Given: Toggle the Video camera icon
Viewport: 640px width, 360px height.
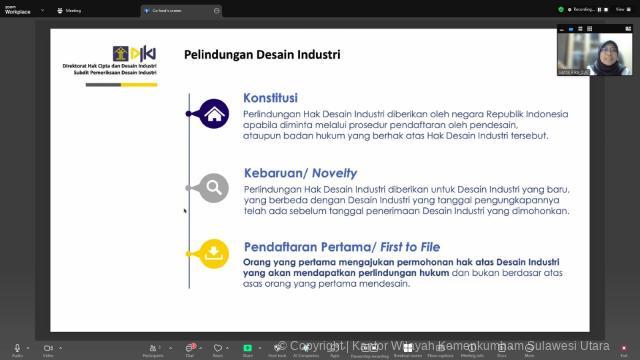Looking at the screenshot, I should coord(48,348).
